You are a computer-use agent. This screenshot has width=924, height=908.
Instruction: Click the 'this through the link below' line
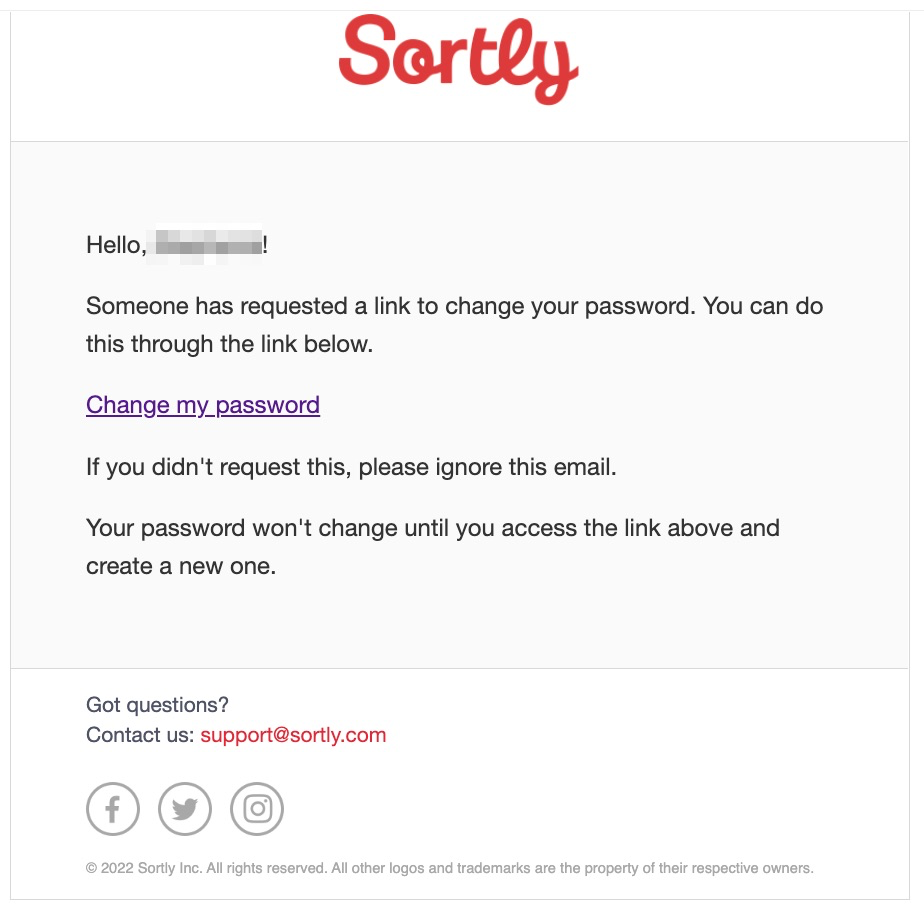pyautogui.click(x=229, y=344)
